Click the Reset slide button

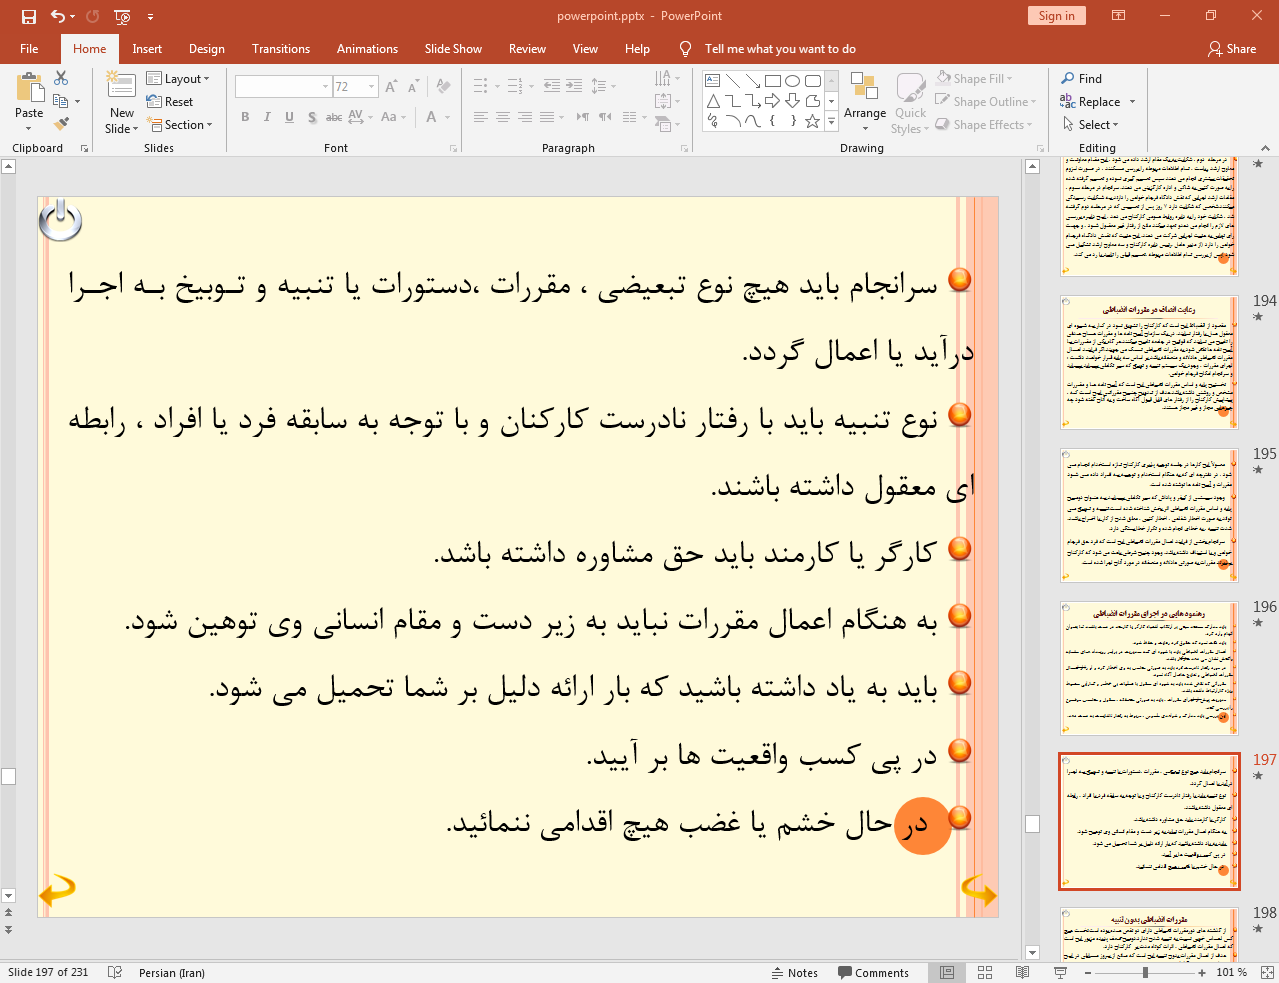[x=170, y=102]
